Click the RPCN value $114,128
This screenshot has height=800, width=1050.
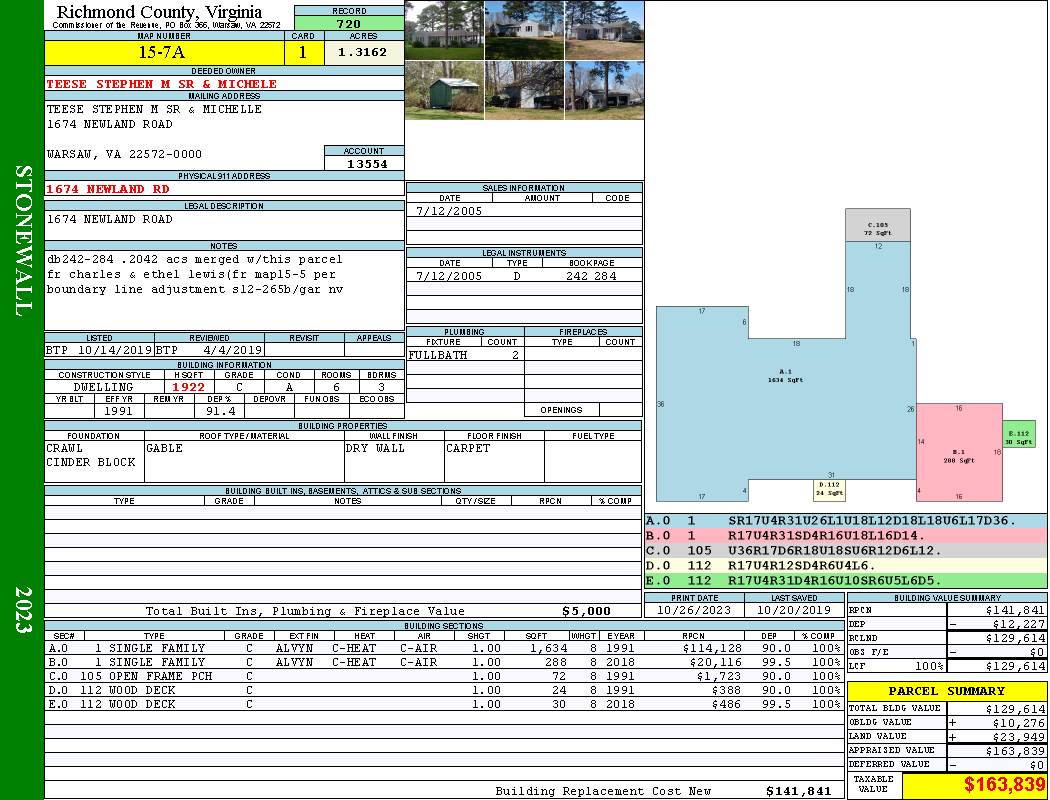[x=713, y=648]
